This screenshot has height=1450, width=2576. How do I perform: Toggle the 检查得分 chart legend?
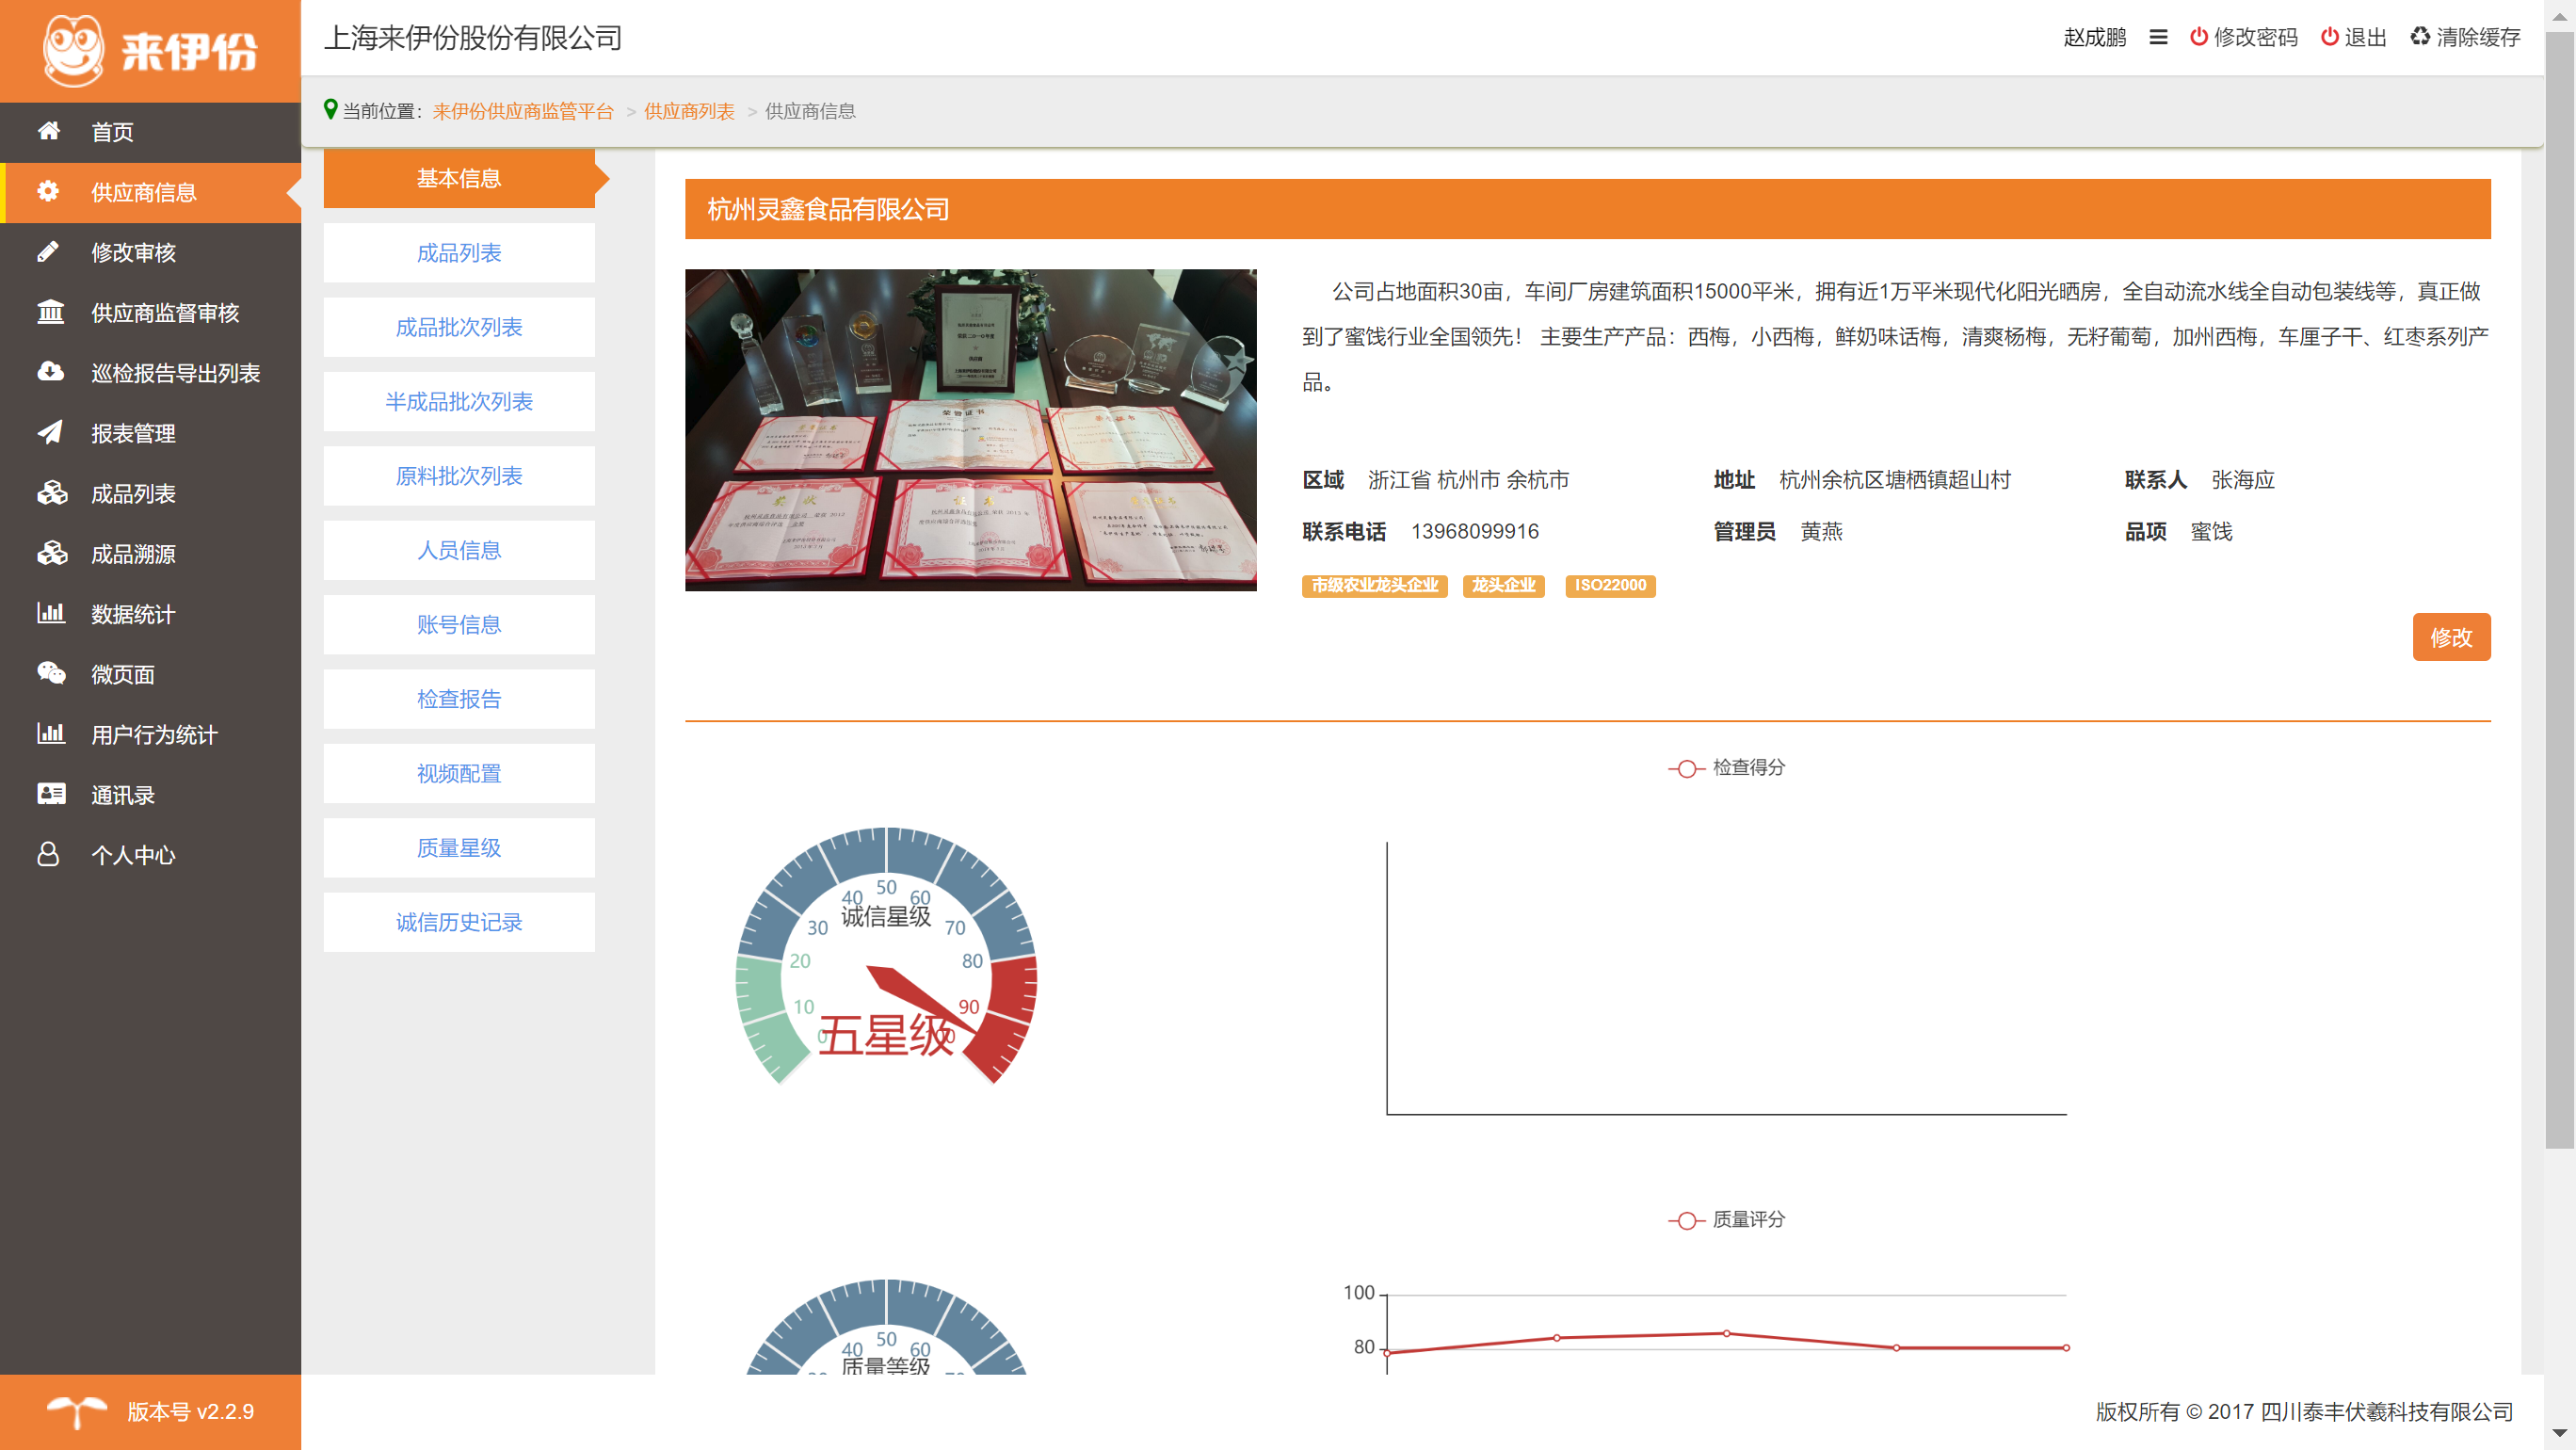(1727, 768)
